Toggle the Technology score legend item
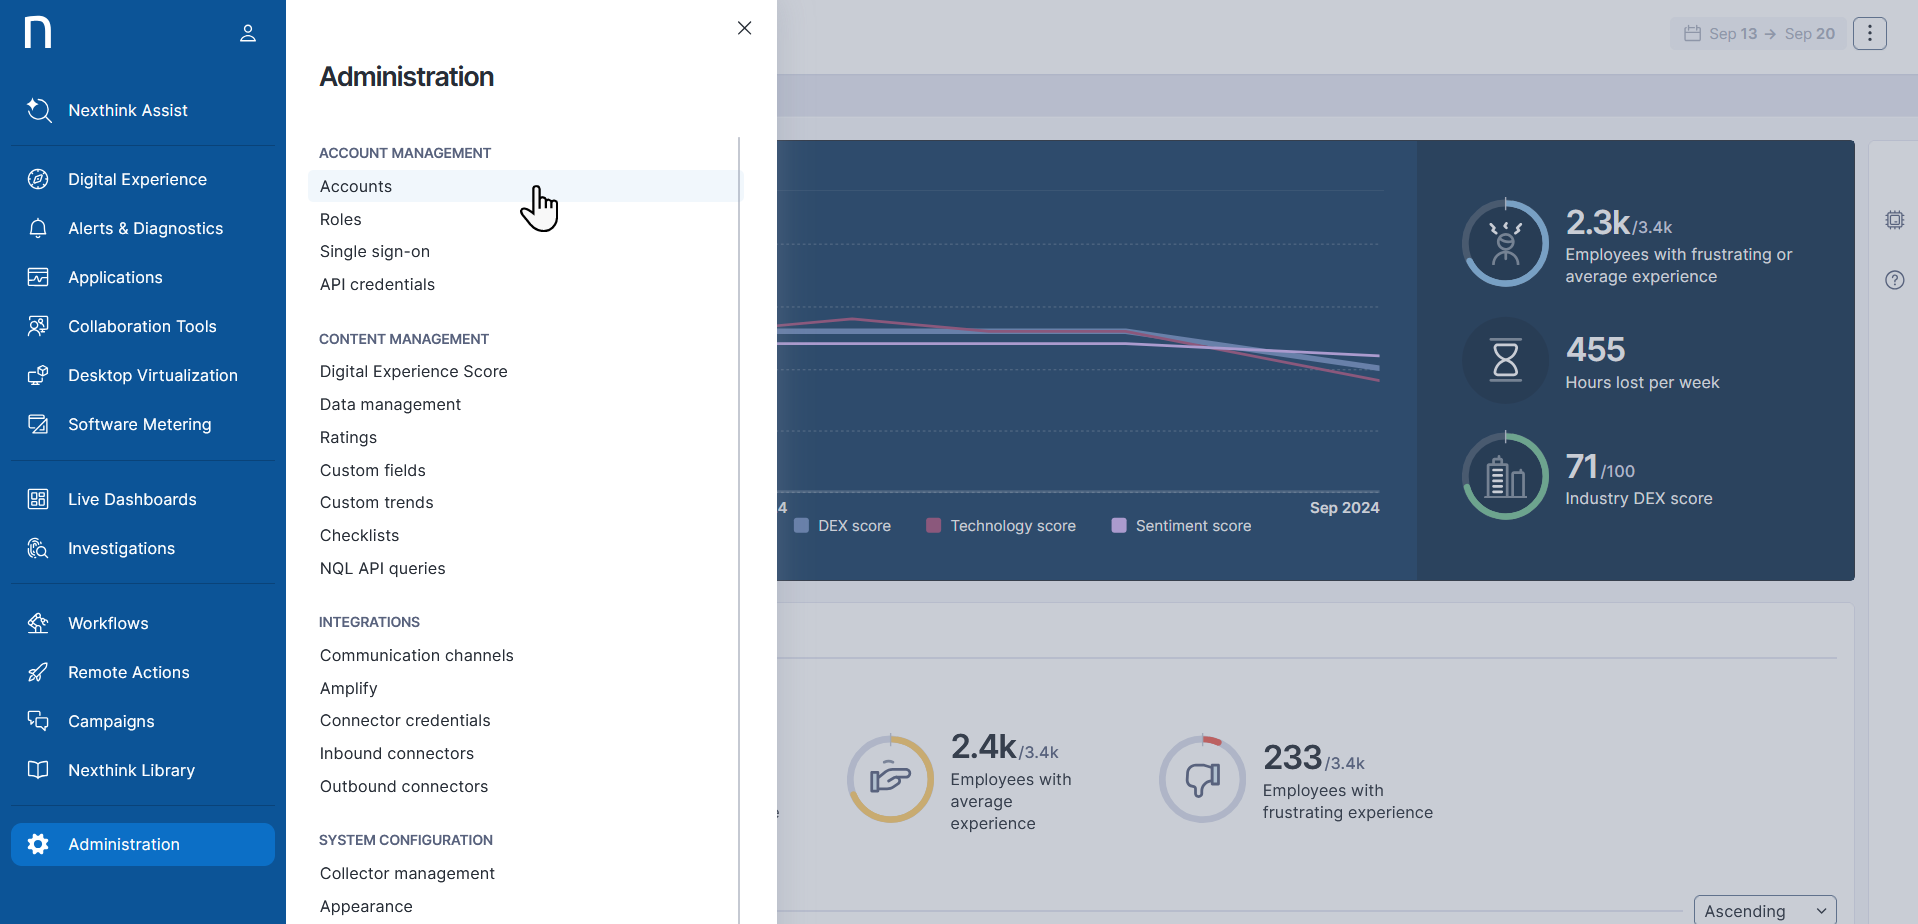Viewport: 1918px width, 924px height. pos(1001,526)
